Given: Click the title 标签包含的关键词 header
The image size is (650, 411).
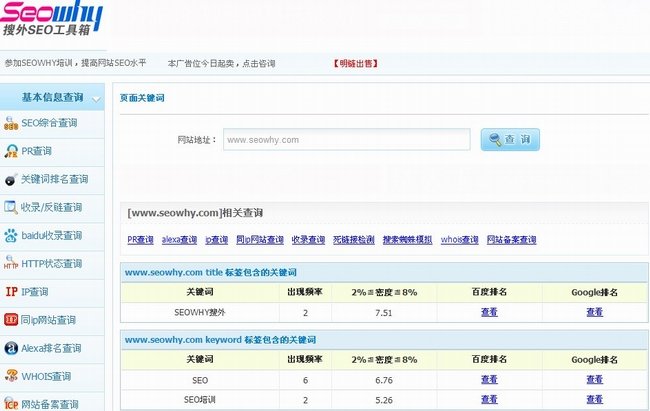Looking at the screenshot, I should [x=211, y=272].
